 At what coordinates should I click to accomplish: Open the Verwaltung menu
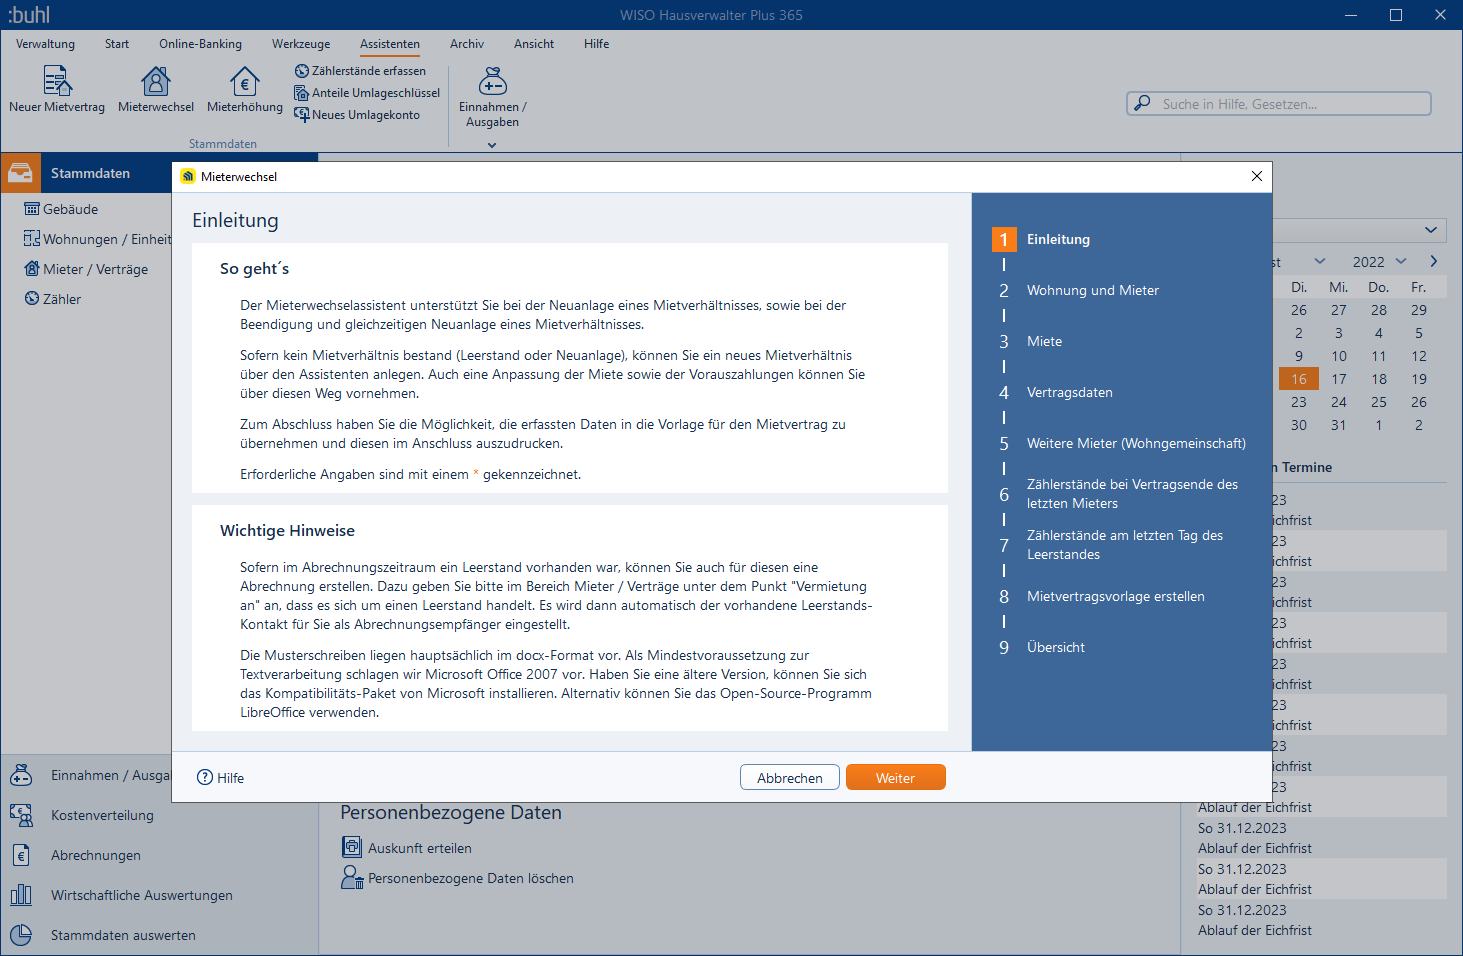pos(45,44)
